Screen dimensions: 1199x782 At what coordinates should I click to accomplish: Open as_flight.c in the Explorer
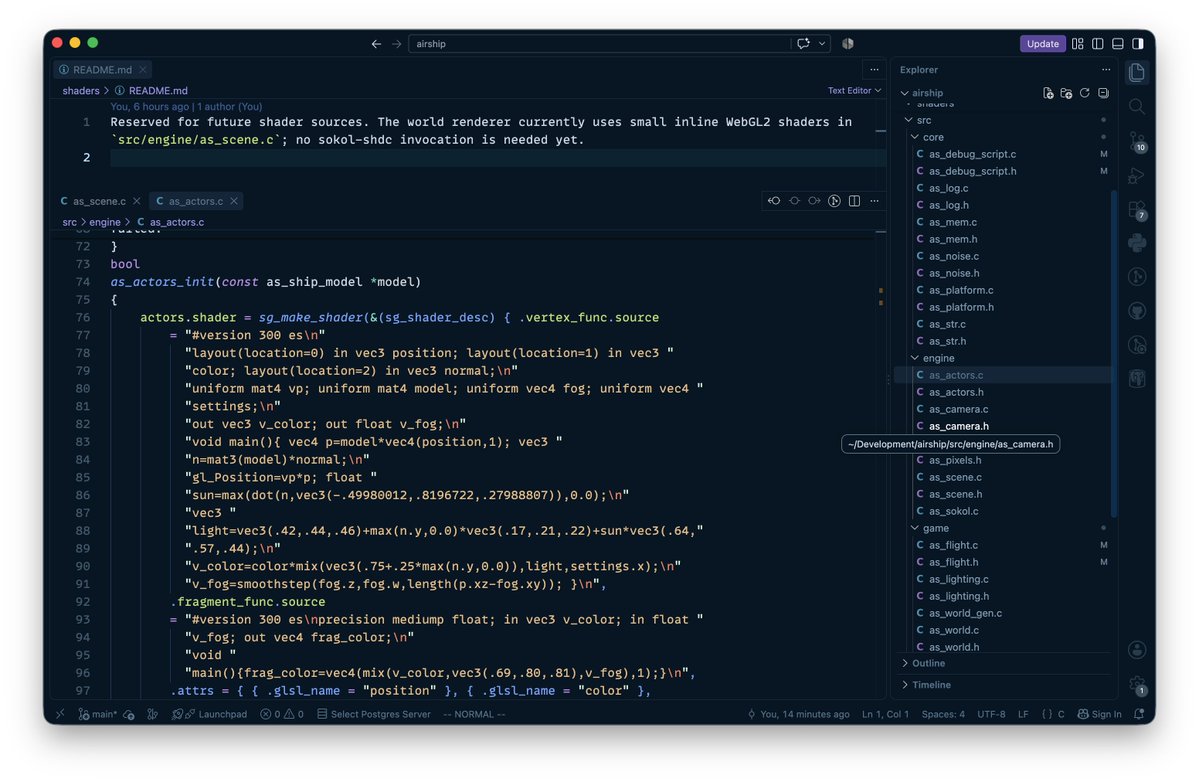(953, 545)
